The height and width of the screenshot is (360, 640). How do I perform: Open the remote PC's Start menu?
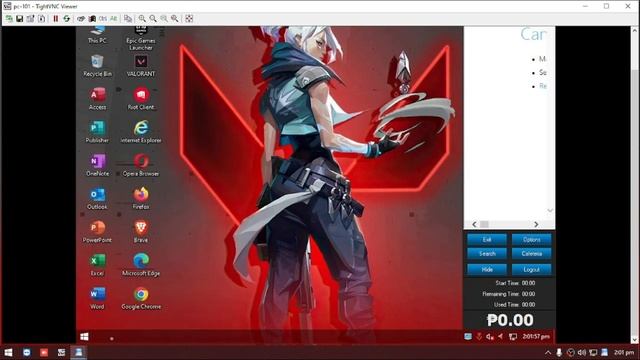(84, 337)
